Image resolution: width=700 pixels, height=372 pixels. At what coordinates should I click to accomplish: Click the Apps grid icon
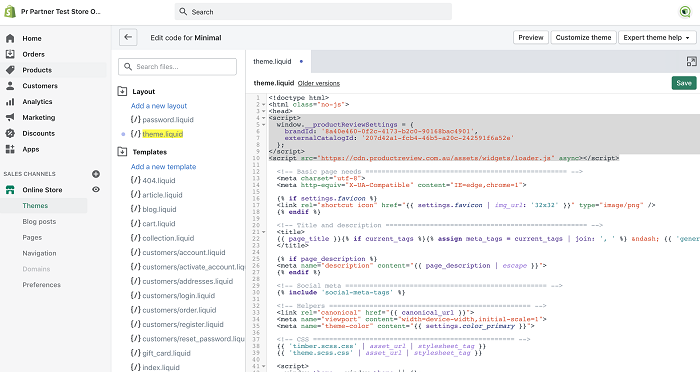(x=10, y=149)
